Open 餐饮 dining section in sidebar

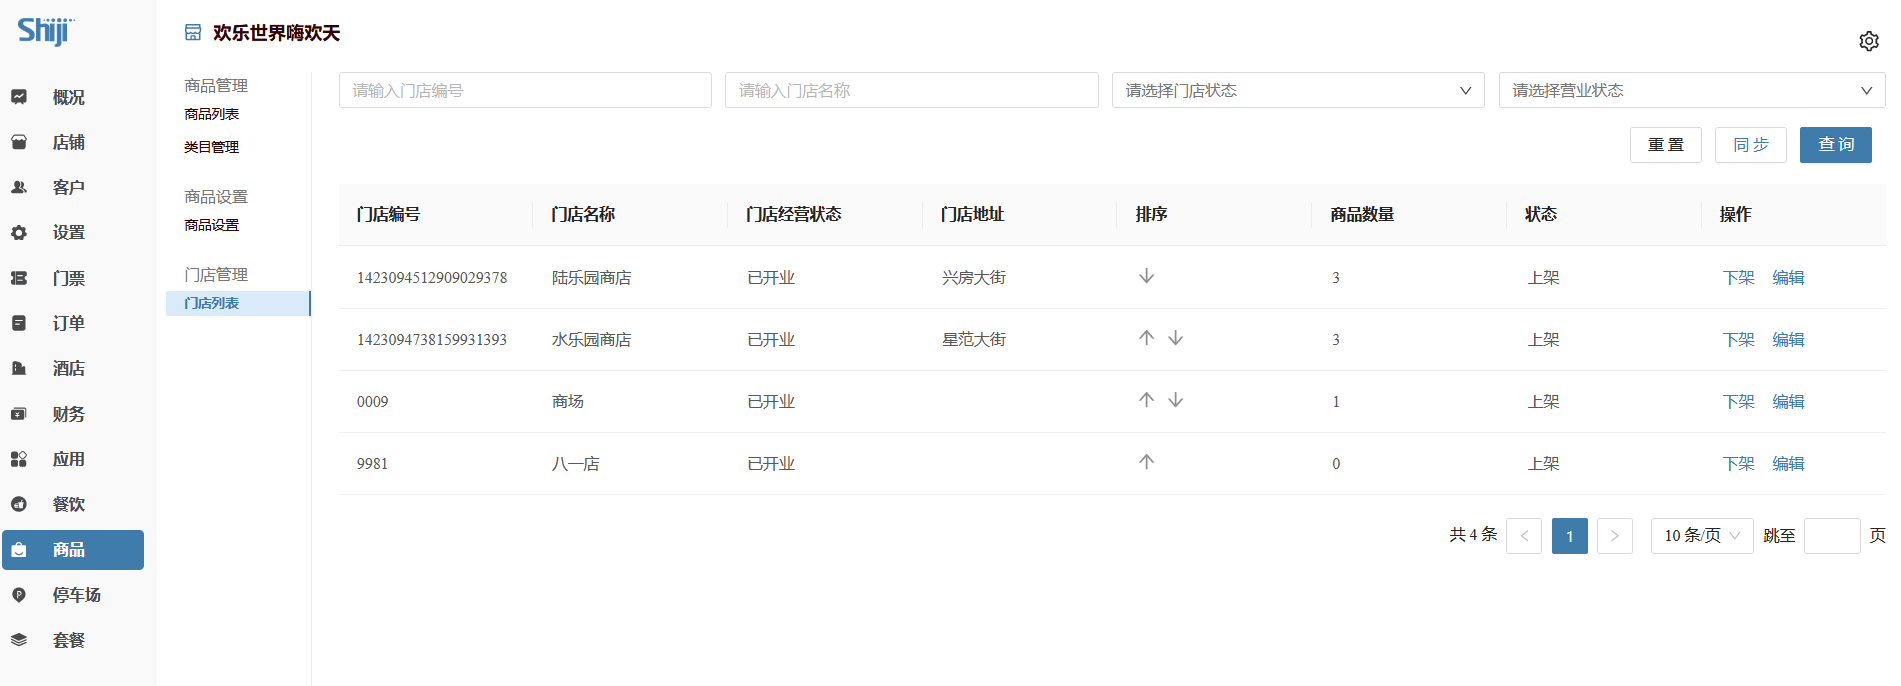click(x=68, y=504)
